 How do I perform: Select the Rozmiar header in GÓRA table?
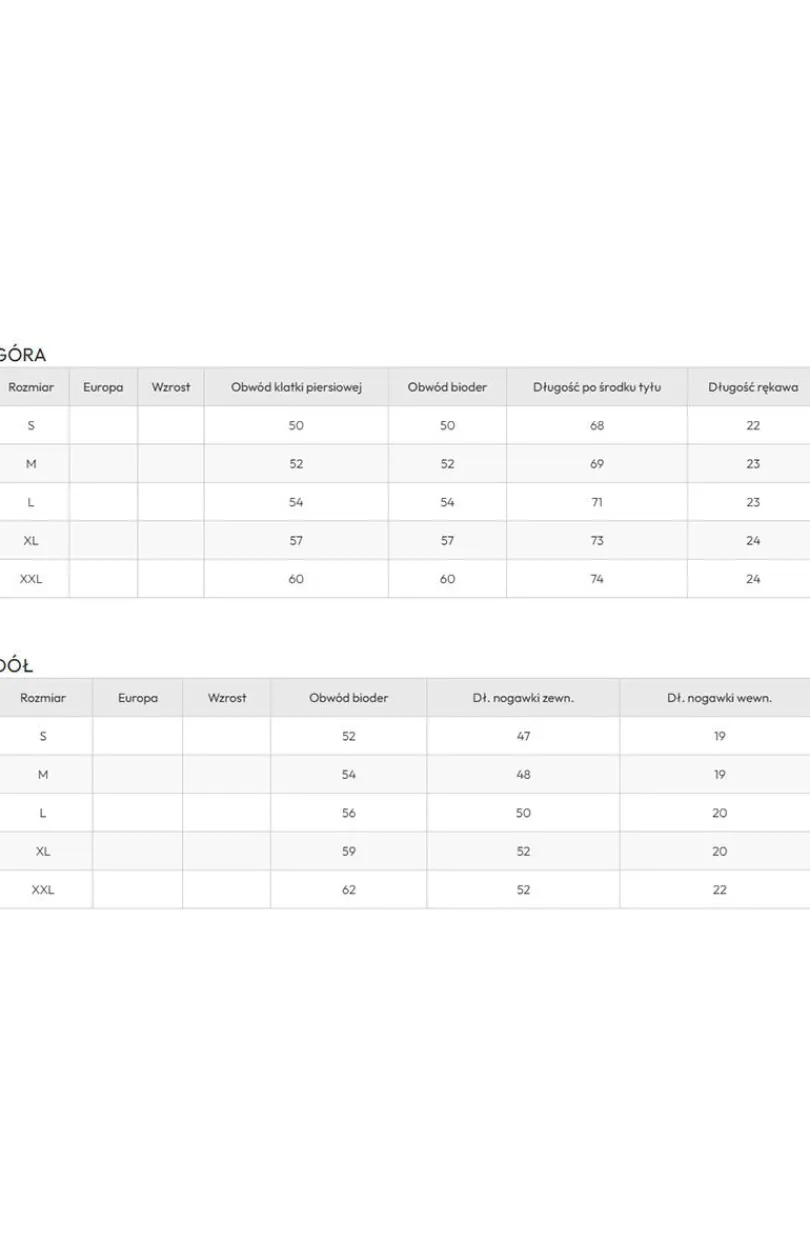[x=31, y=387]
